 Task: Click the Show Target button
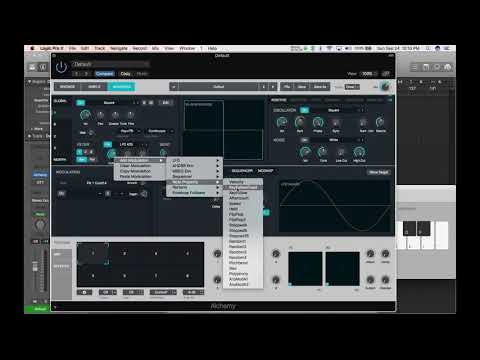click(x=379, y=172)
